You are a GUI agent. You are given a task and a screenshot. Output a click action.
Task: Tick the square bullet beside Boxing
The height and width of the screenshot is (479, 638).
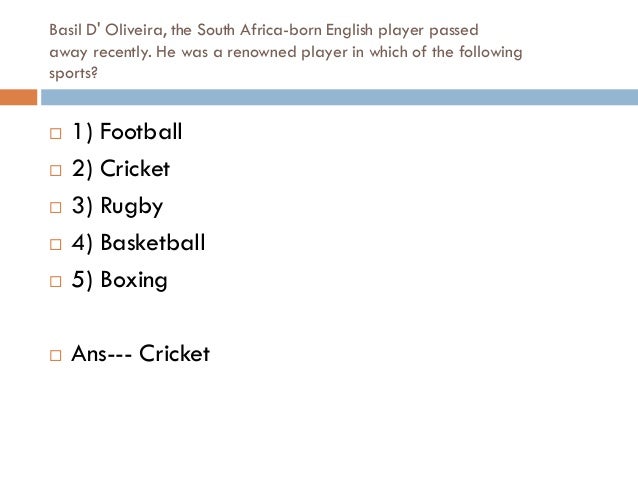(55, 281)
